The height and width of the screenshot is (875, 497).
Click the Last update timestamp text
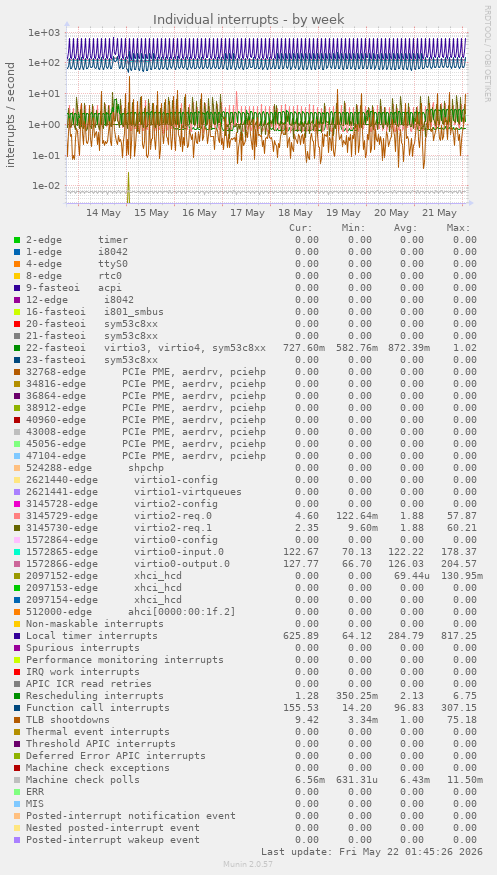point(372,852)
